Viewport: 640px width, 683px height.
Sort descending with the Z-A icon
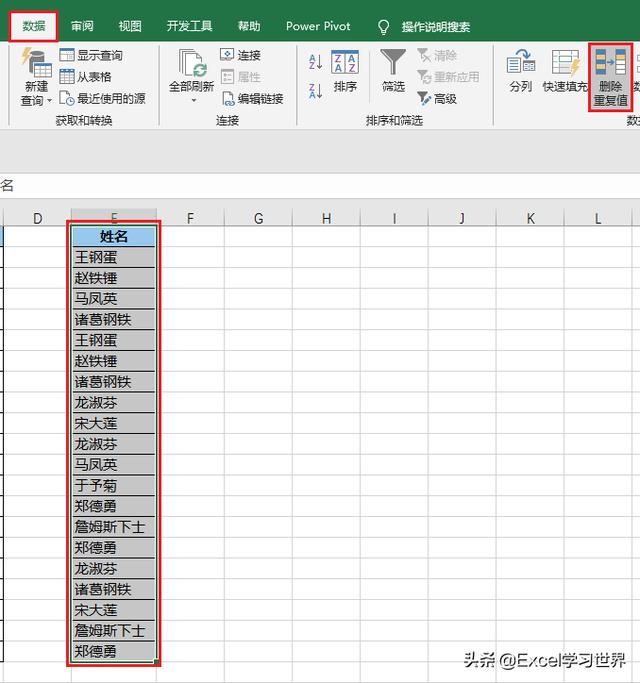pos(315,91)
